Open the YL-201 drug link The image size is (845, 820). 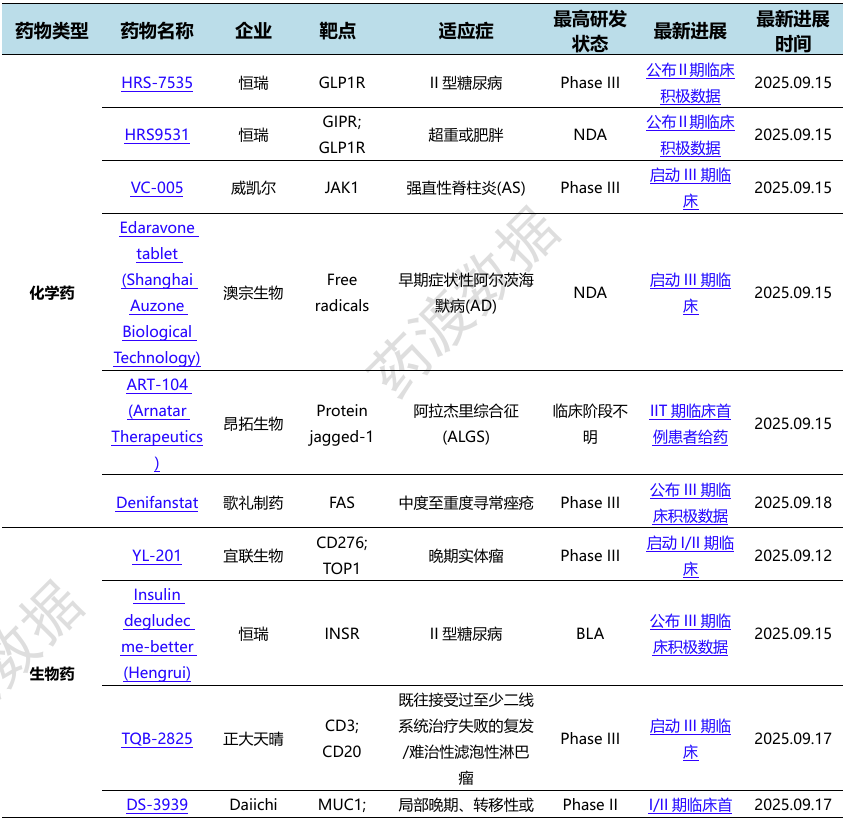pos(157,555)
